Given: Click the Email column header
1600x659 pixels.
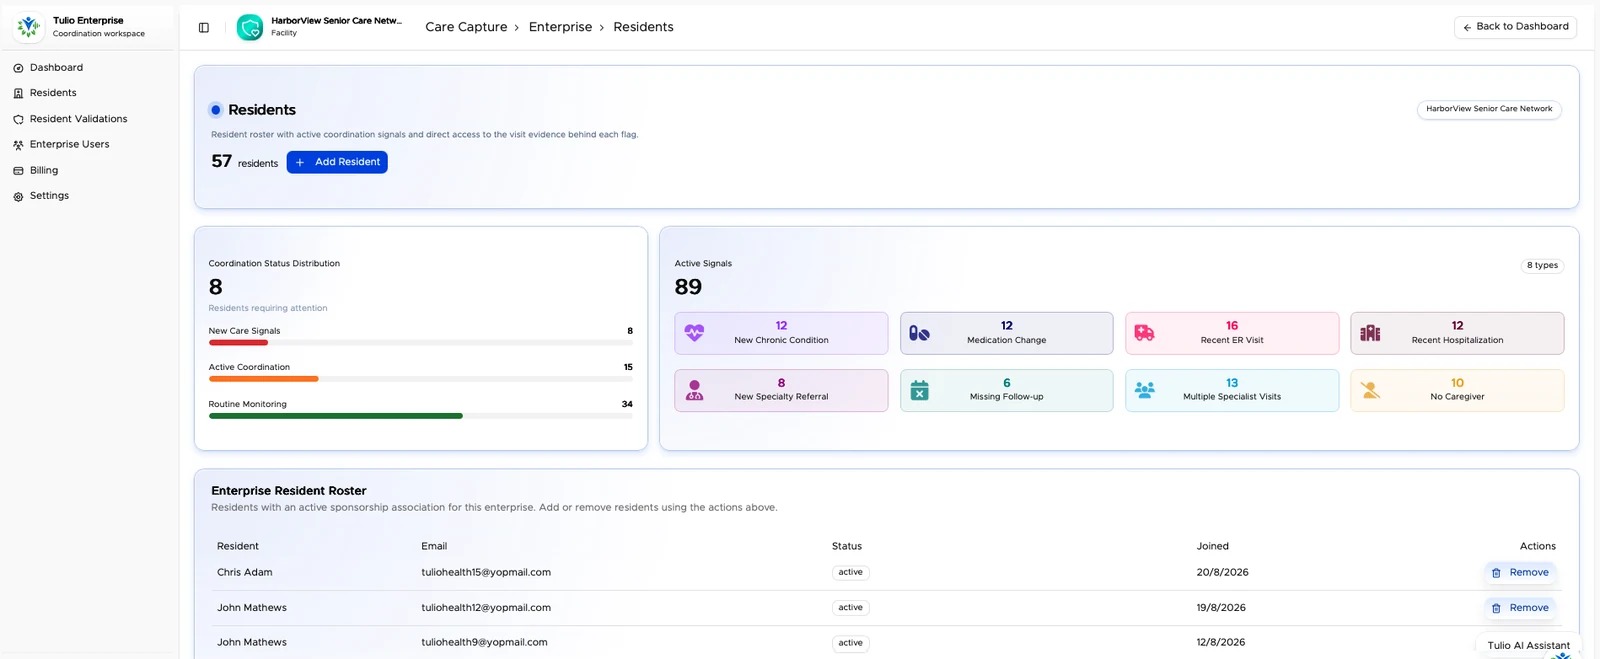Looking at the screenshot, I should (434, 546).
